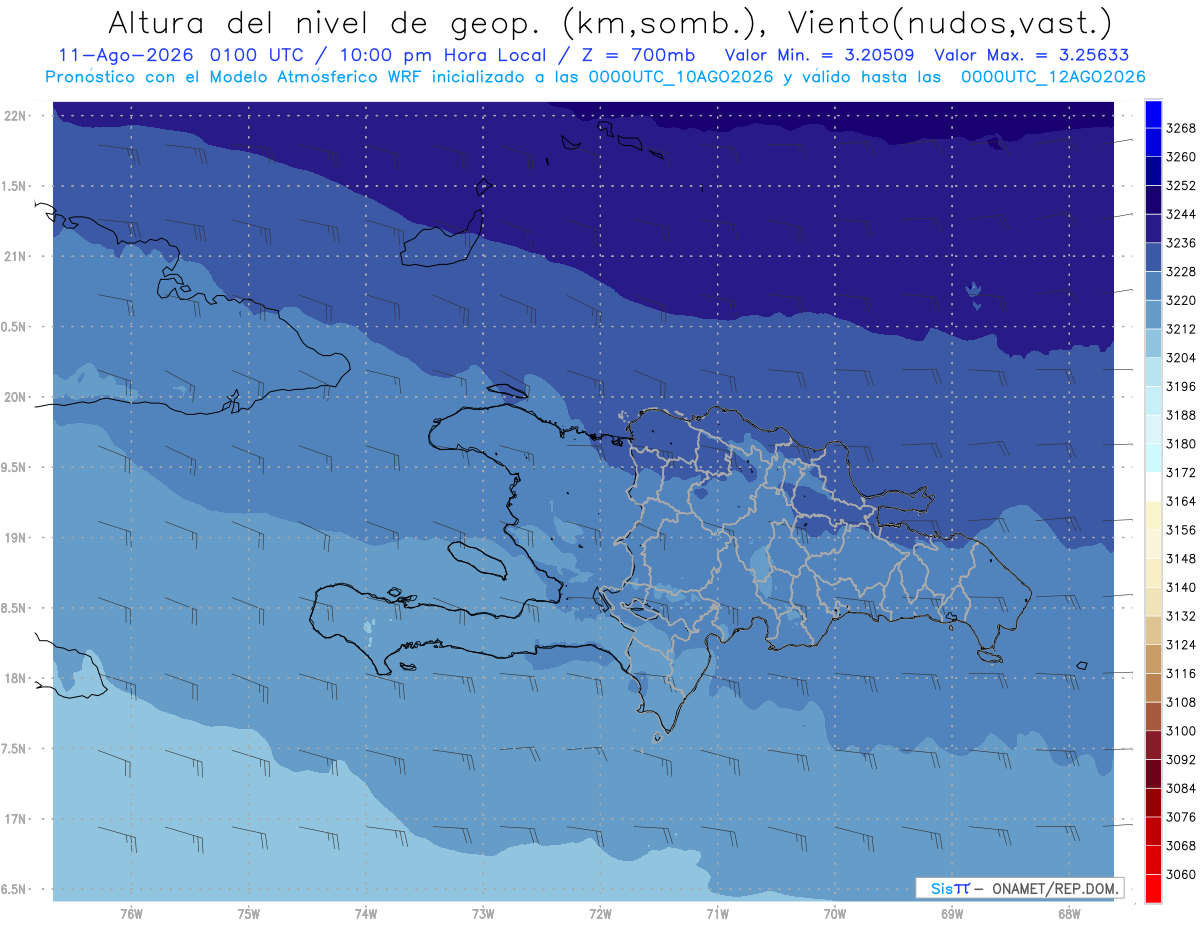1200x927 pixels.
Task: Click the 70W longitude axis label
Action: click(x=835, y=914)
